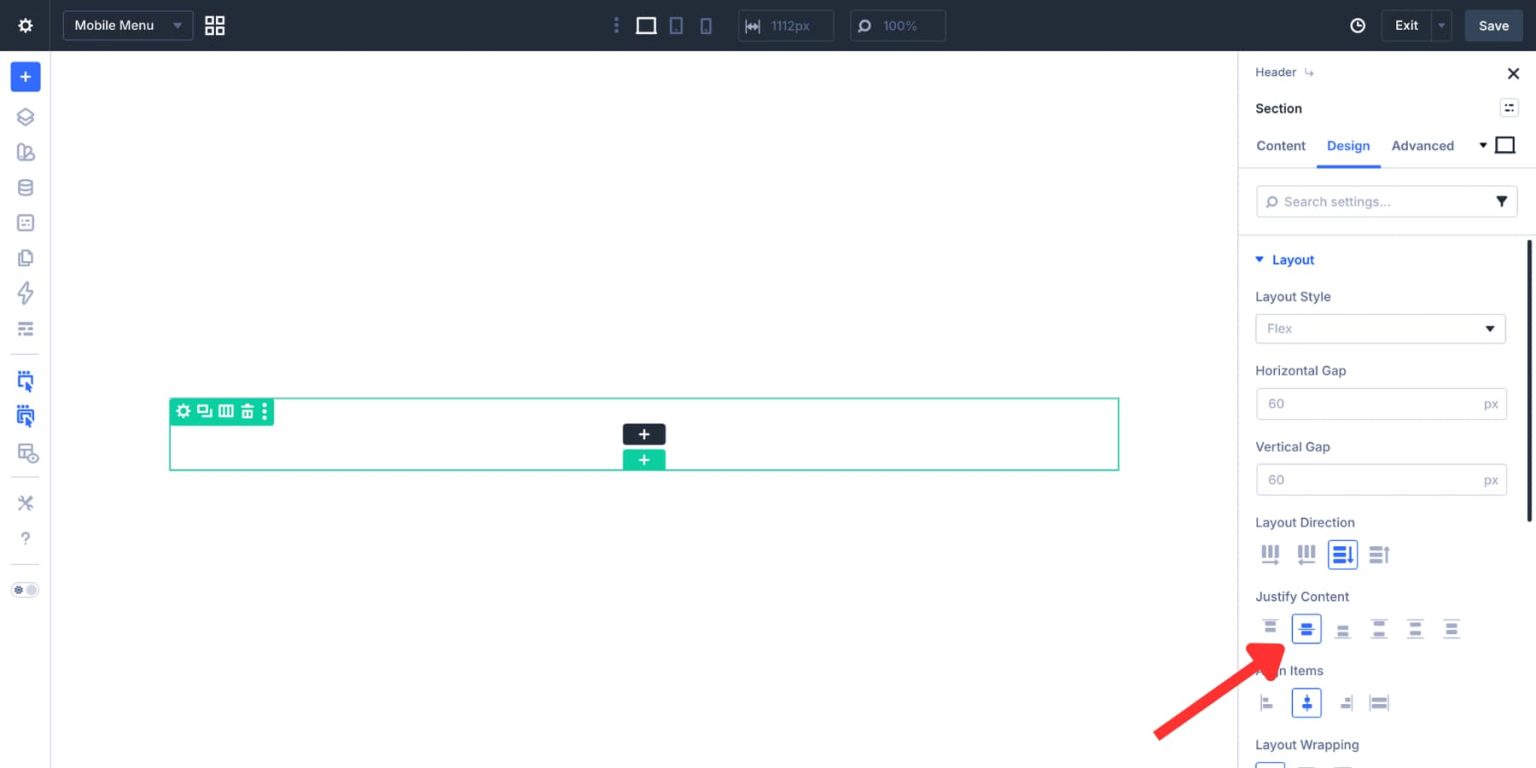Screen dimensions: 1536x768
Task: Delete the section with trash icon
Action: point(247,411)
